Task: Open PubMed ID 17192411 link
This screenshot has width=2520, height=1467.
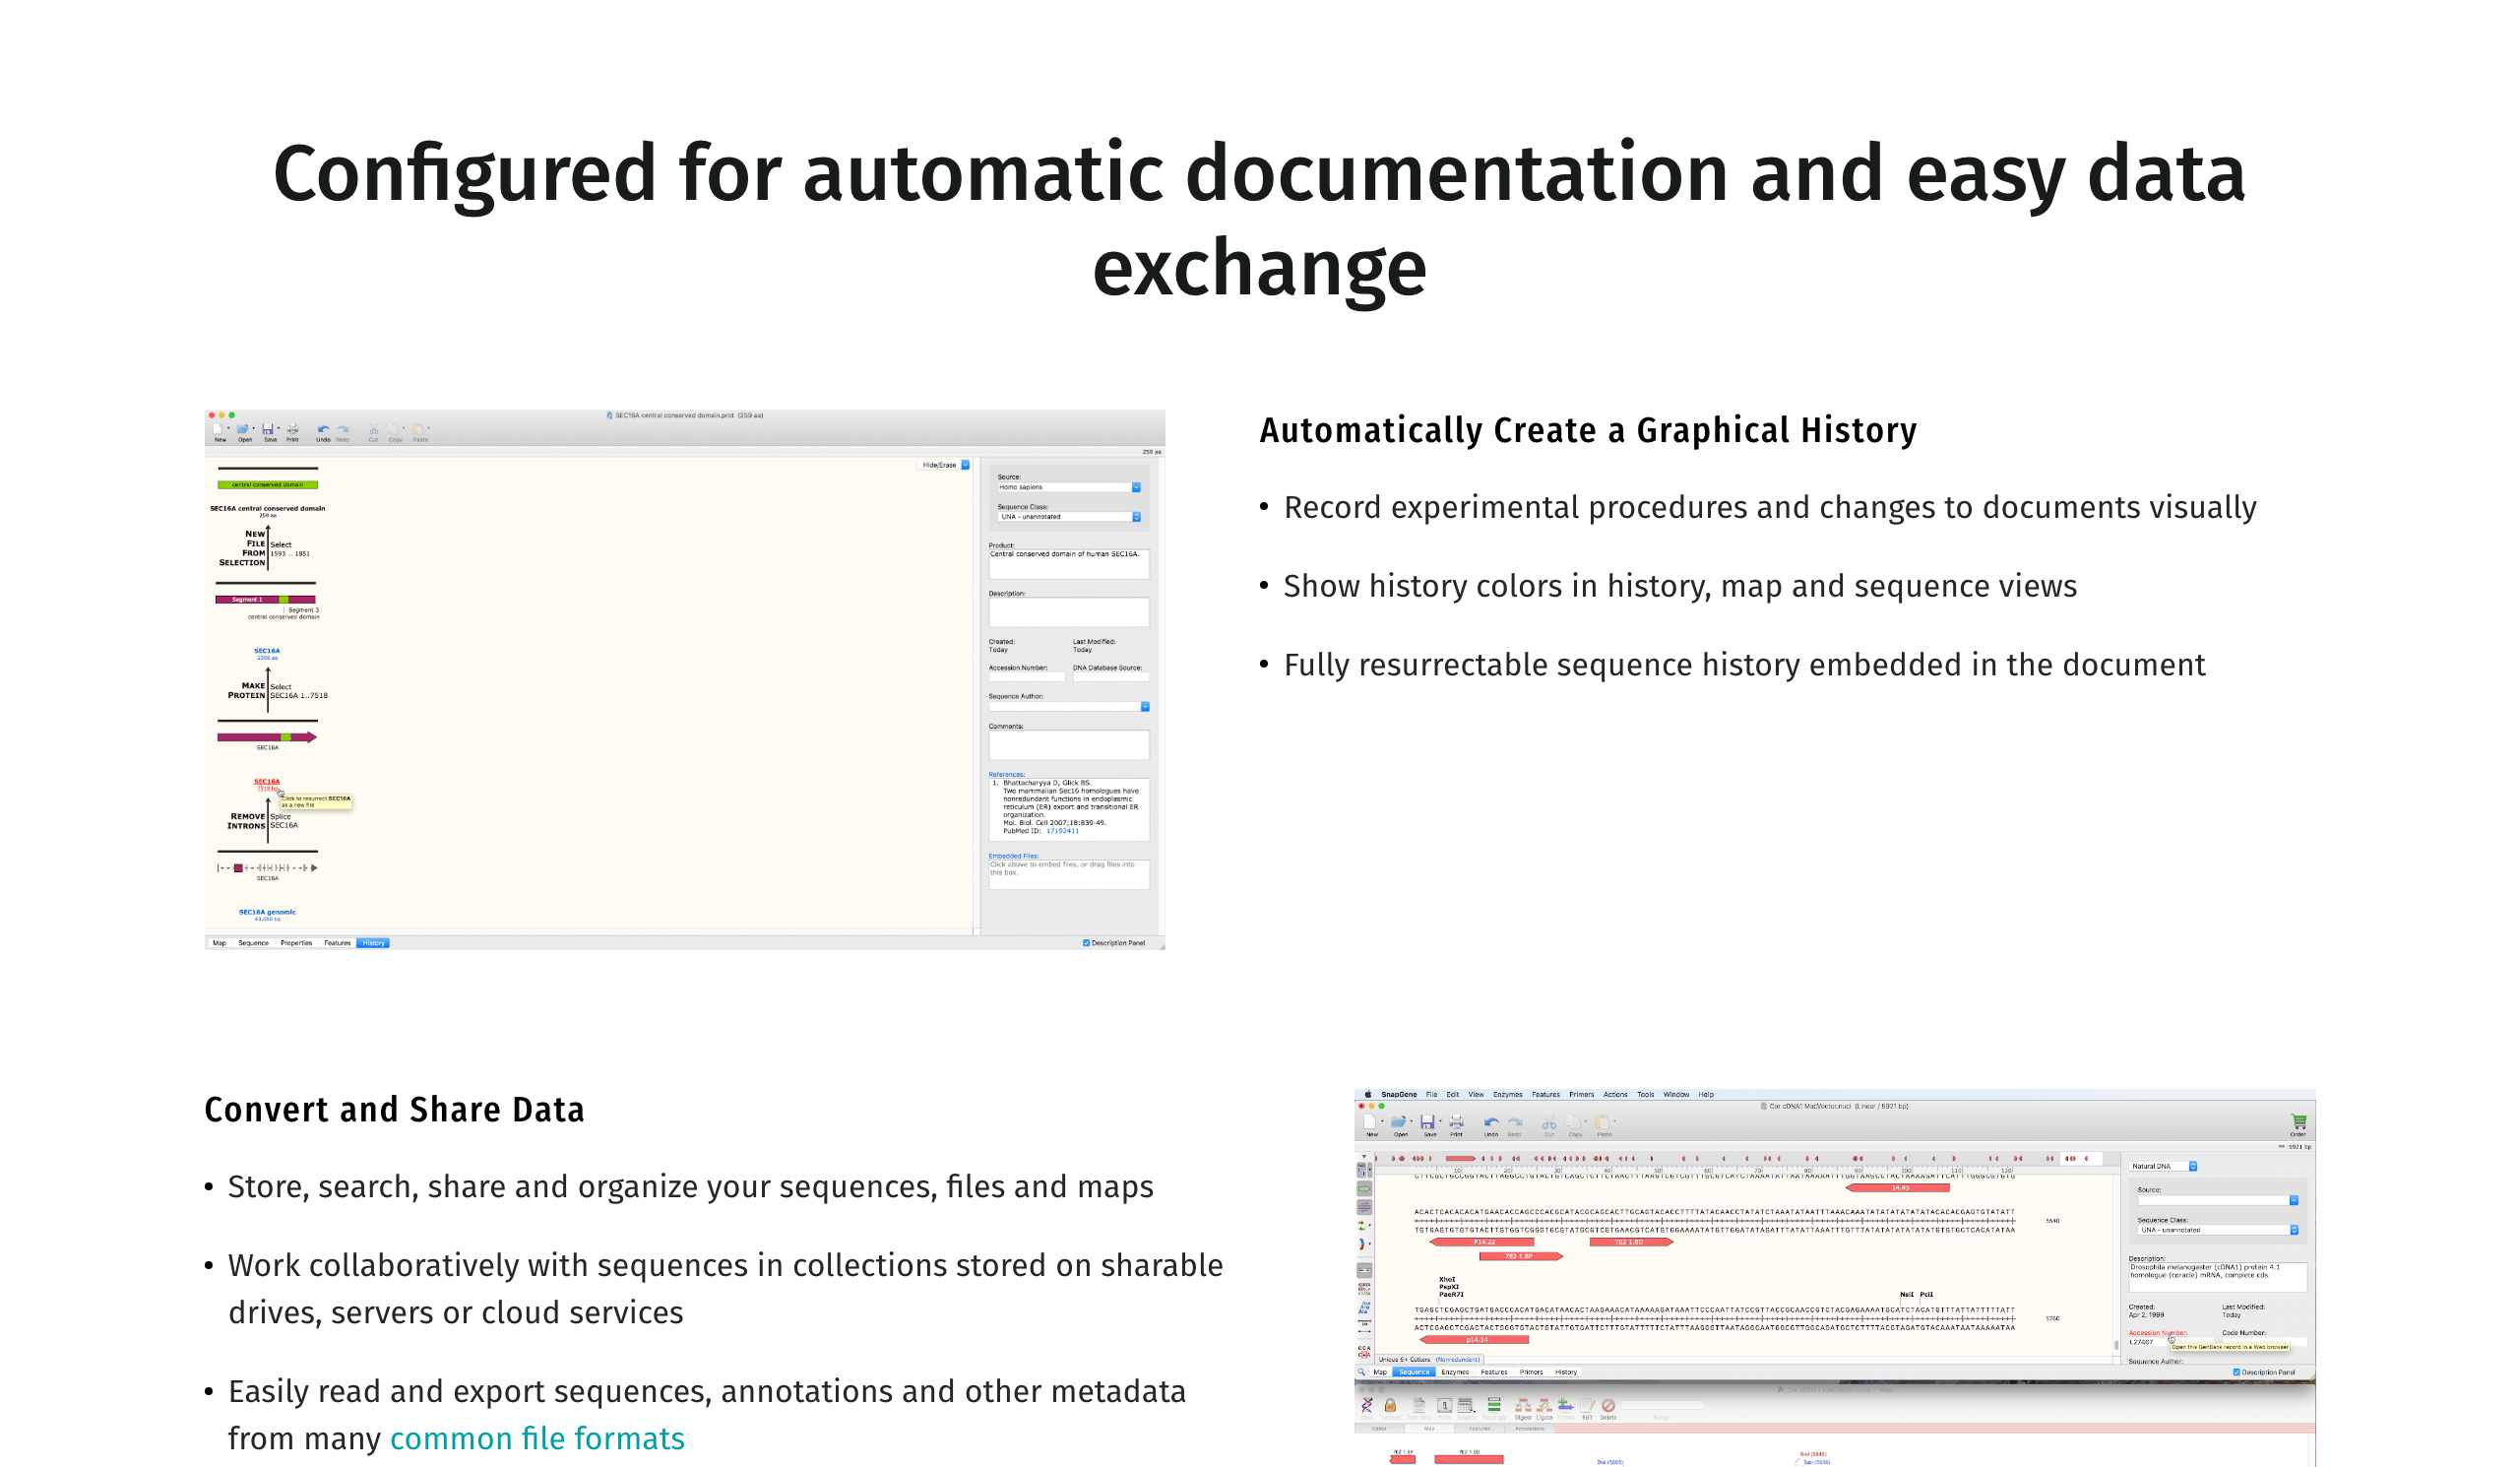Action: pyautogui.click(x=1062, y=831)
